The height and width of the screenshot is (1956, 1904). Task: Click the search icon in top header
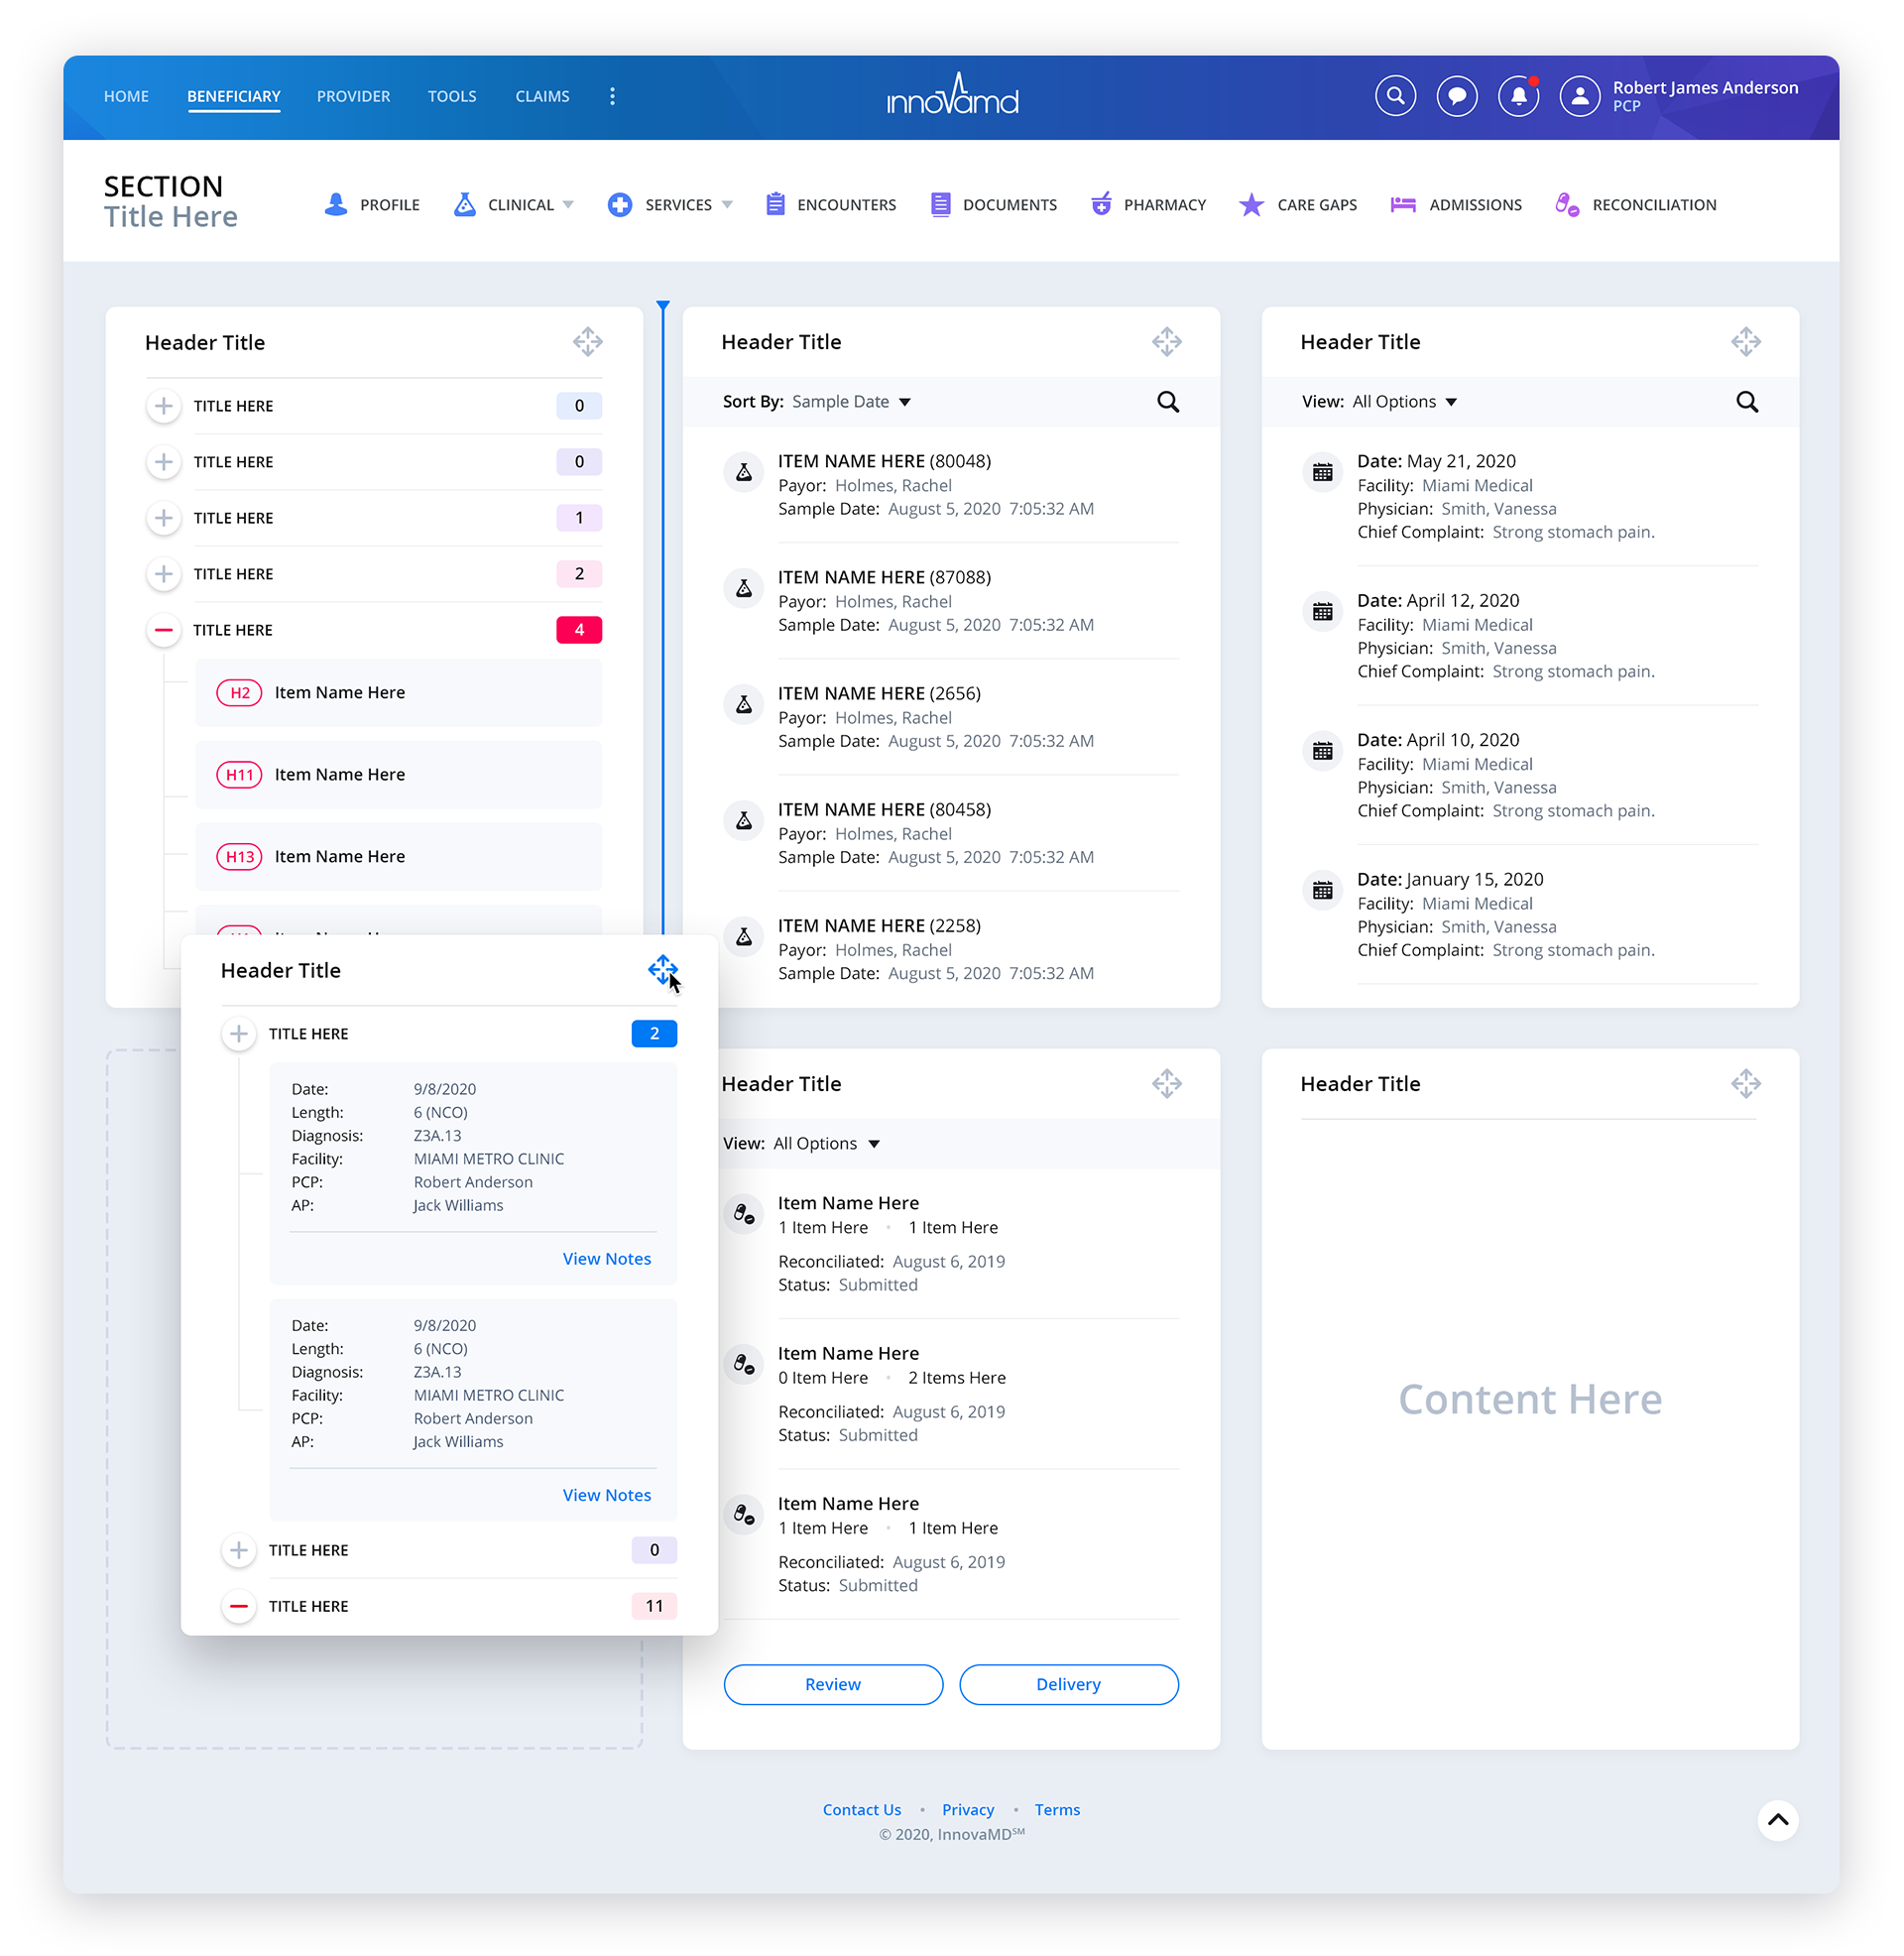[1395, 96]
